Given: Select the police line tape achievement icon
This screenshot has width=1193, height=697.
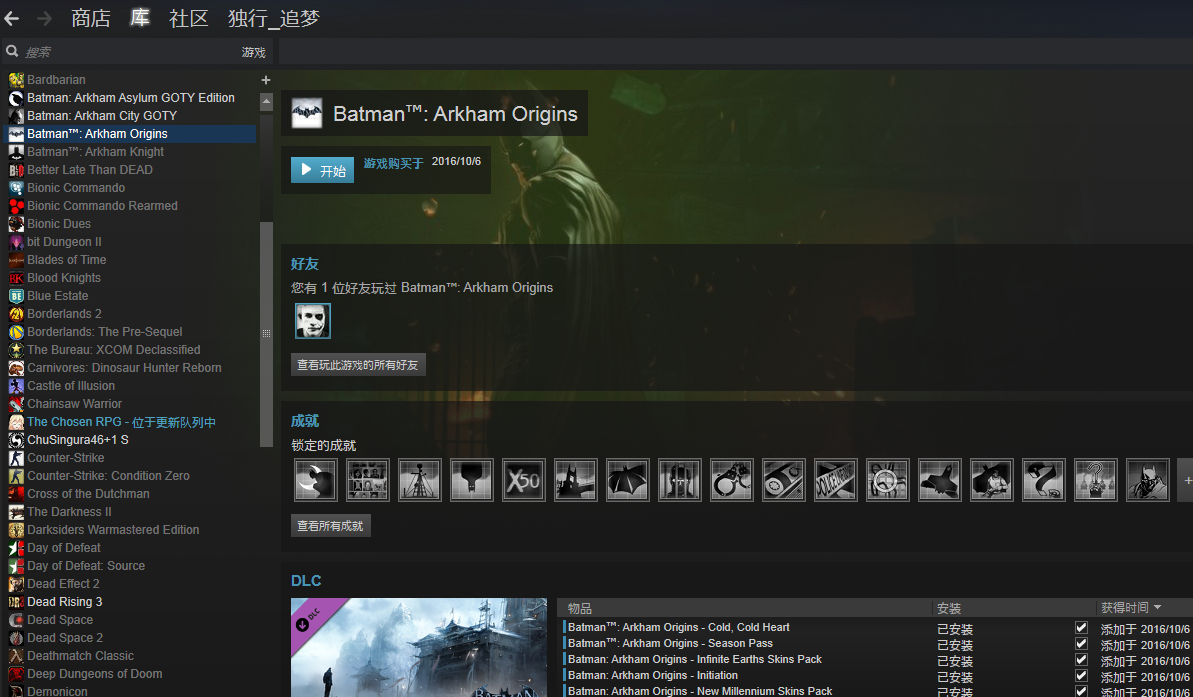Looking at the screenshot, I should (835, 480).
